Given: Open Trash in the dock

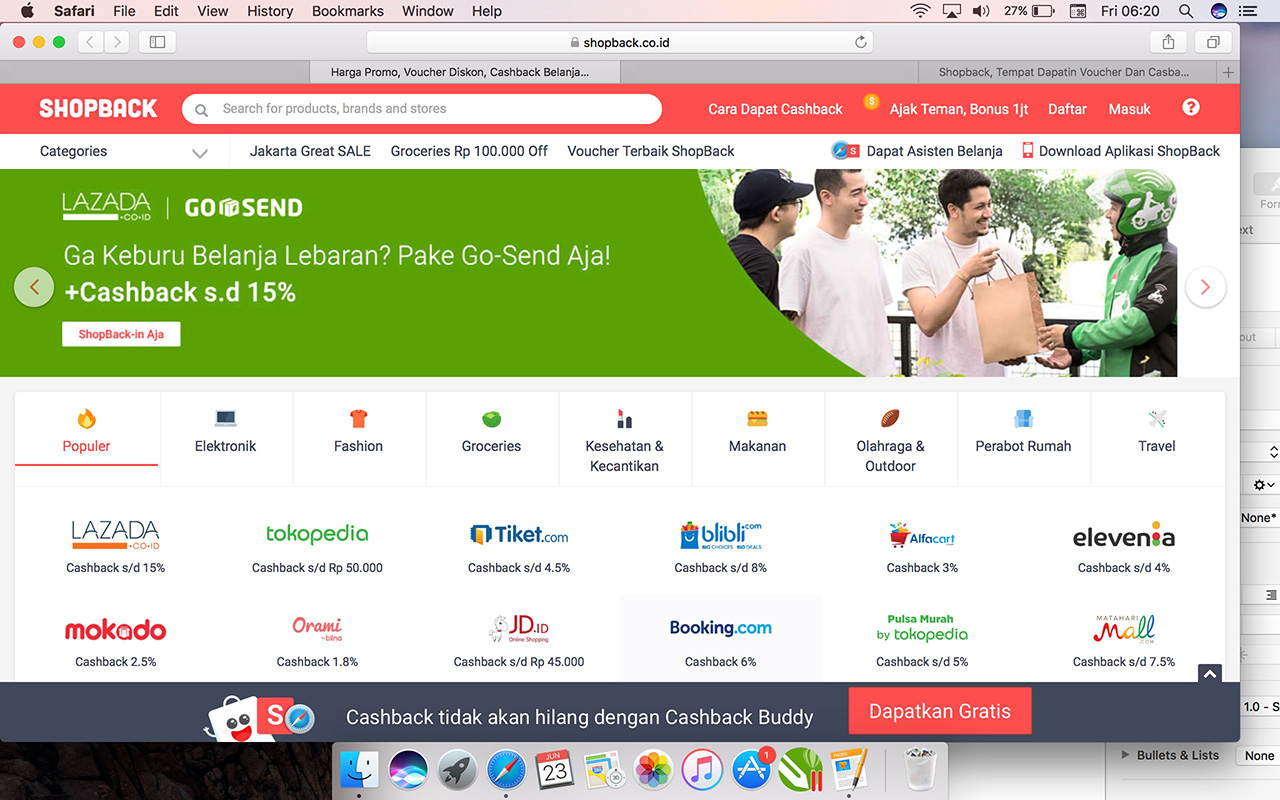Looking at the screenshot, I should click(x=919, y=769).
